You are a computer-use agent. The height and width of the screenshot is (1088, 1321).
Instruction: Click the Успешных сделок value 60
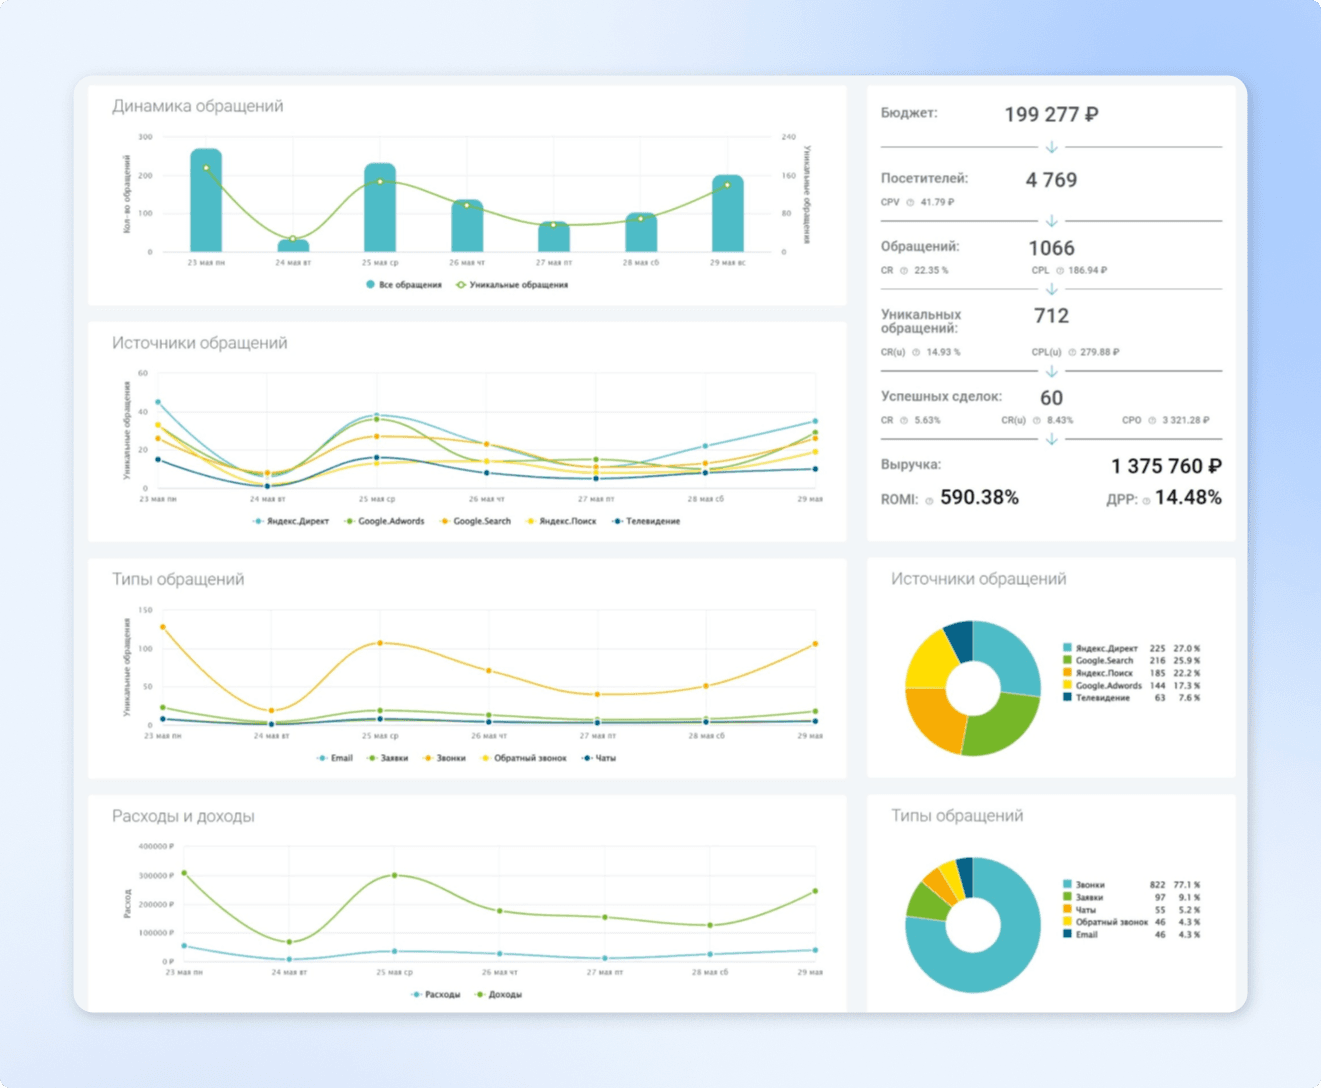(x=1051, y=399)
